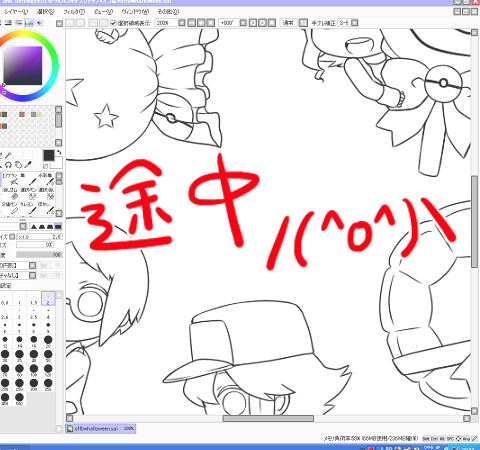
Task: Open the brush size multiplier dropdown
Action: [x=12, y=237]
